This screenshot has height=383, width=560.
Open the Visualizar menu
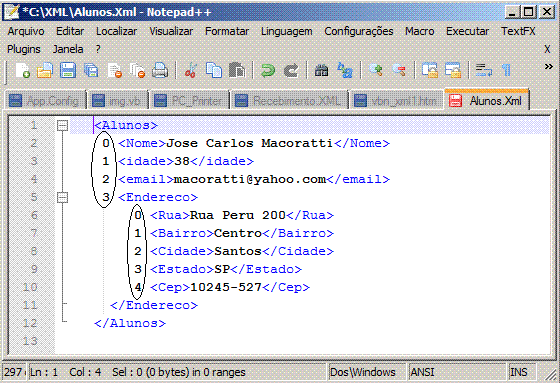point(171,31)
